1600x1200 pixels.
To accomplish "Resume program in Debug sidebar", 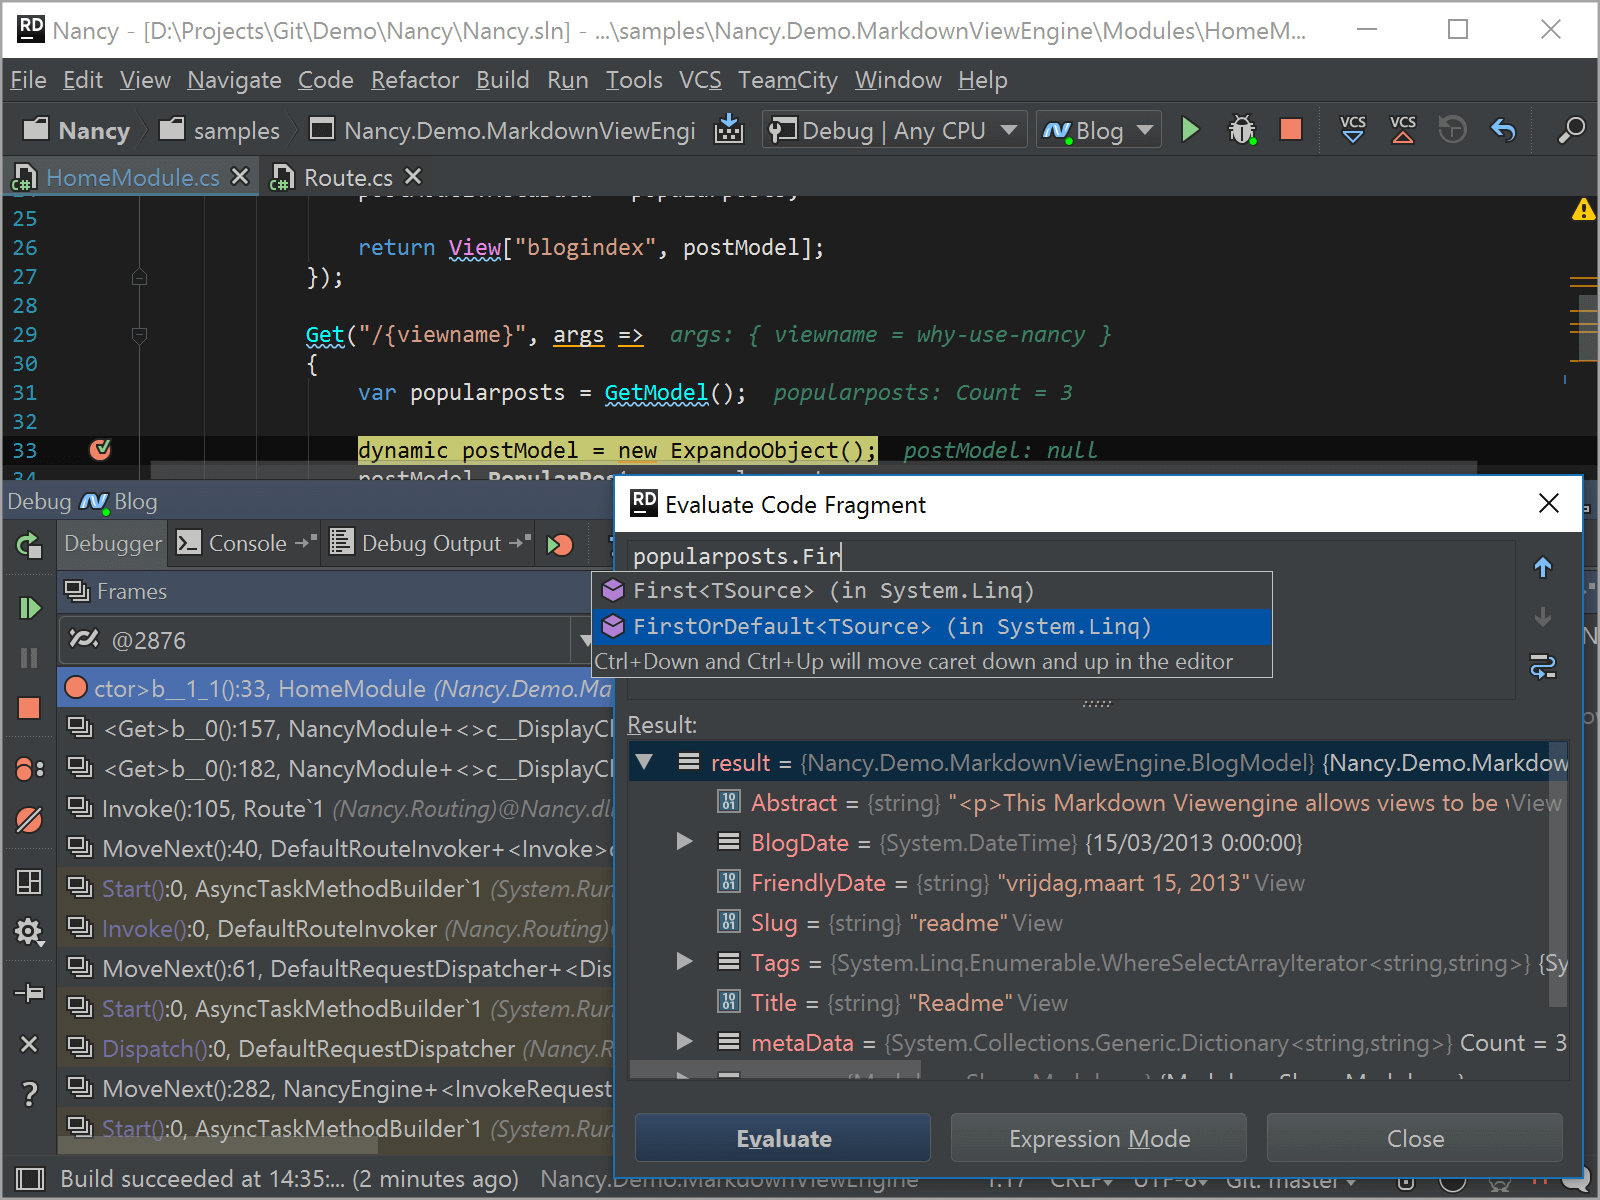I will [x=29, y=608].
